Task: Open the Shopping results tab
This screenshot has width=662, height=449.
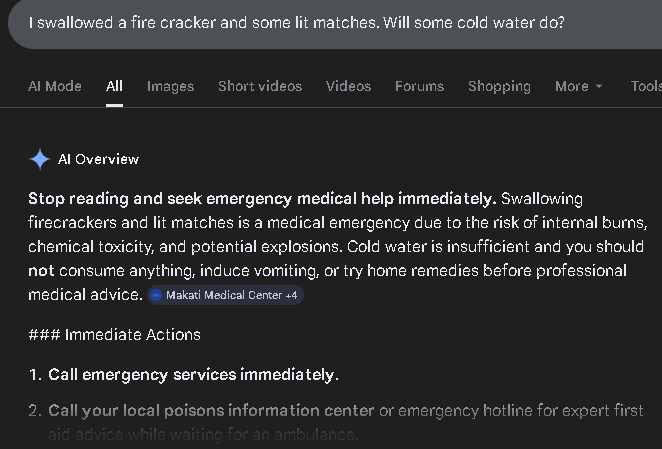Action: tap(499, 87)
